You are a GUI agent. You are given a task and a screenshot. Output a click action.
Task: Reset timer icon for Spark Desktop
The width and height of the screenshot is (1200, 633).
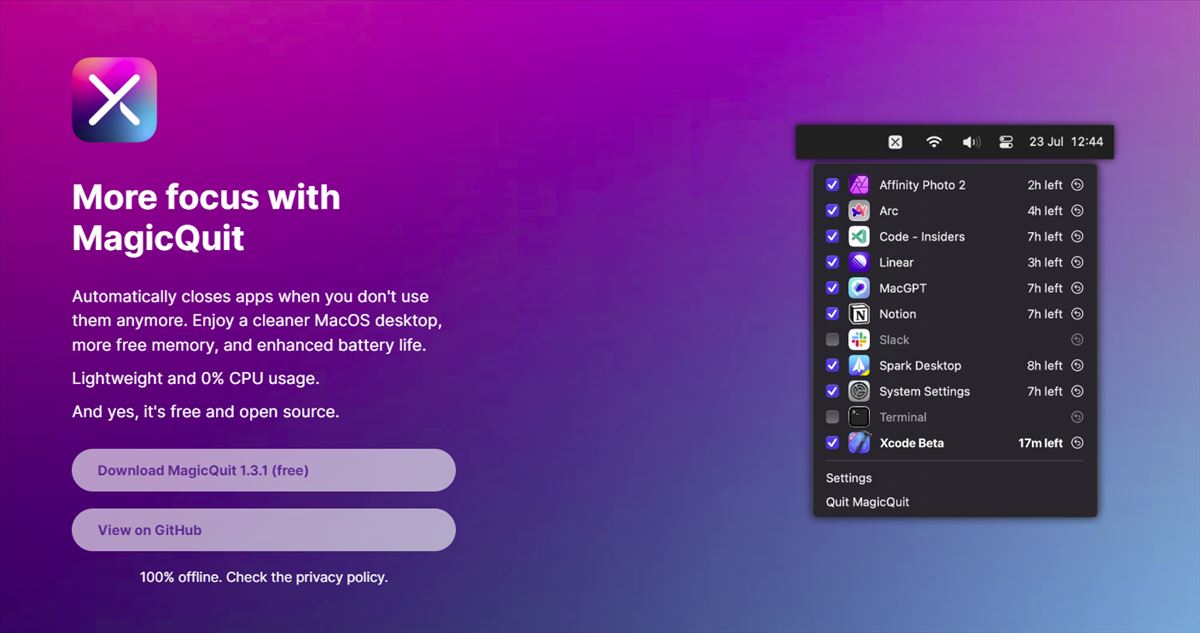pyautogui.click(x=1077, y=366)
